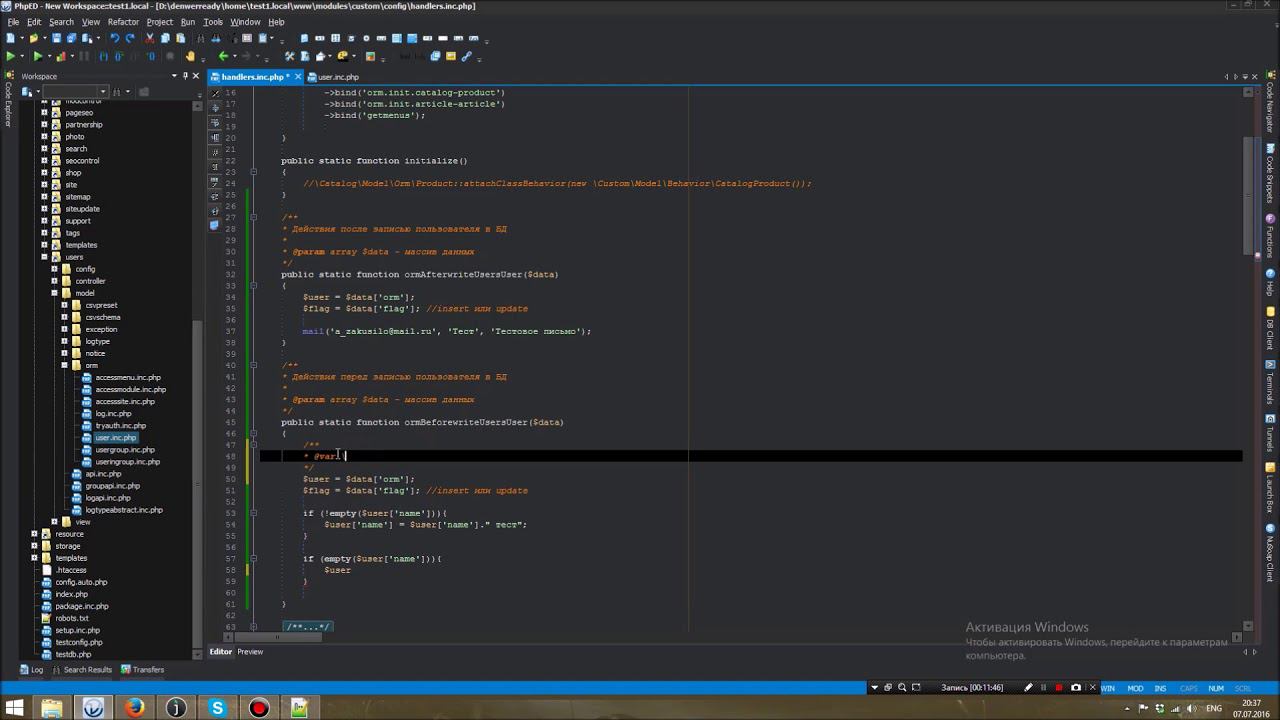Click the red stop recording button
The height and width of the screenshot is (720, 1280).
pyautogui.click(x=1059, y=688)
